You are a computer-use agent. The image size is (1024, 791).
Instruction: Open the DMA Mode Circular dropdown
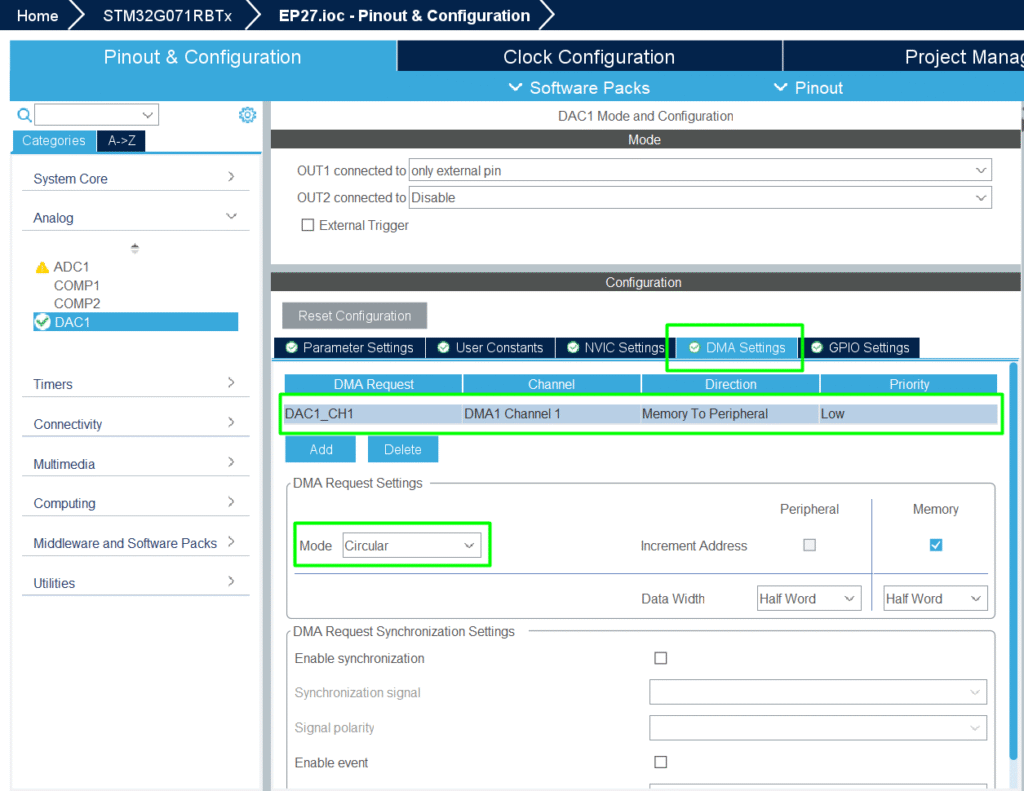[x=411, y=546]
